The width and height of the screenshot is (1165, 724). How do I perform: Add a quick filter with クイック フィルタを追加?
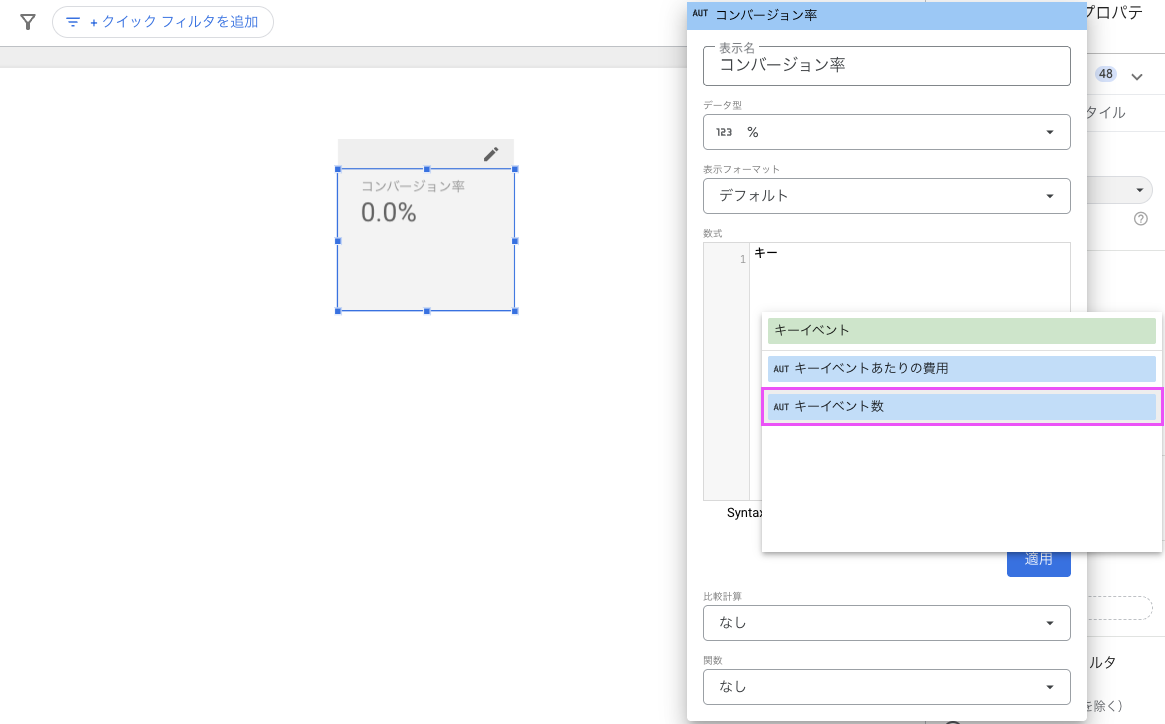click(x=163, y=22)
